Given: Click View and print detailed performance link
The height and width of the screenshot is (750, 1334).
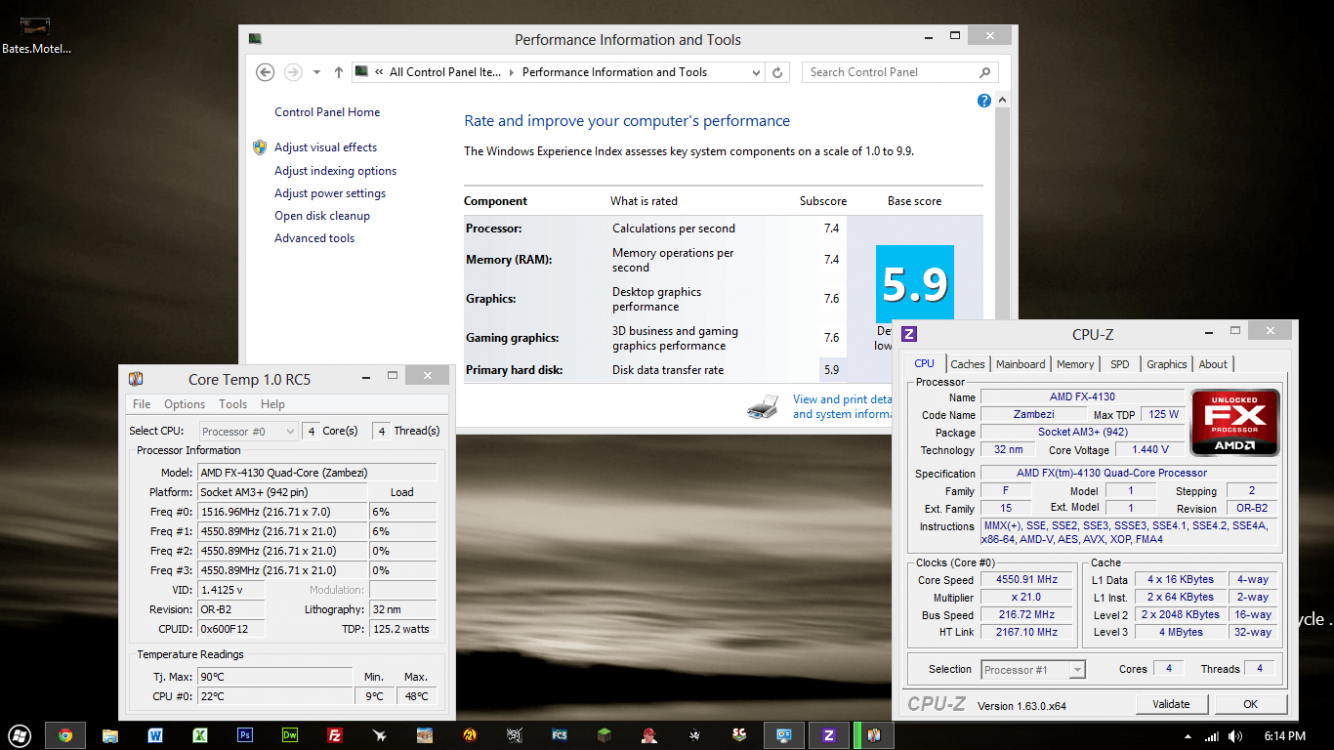Looking at the screenshot, I should [842, 406].
